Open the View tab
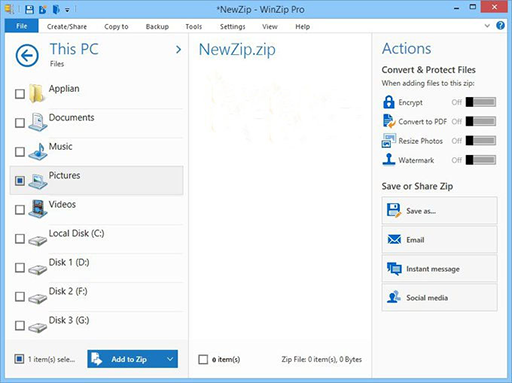This screenshot has height=383, width=512. [x=269, y=26]
